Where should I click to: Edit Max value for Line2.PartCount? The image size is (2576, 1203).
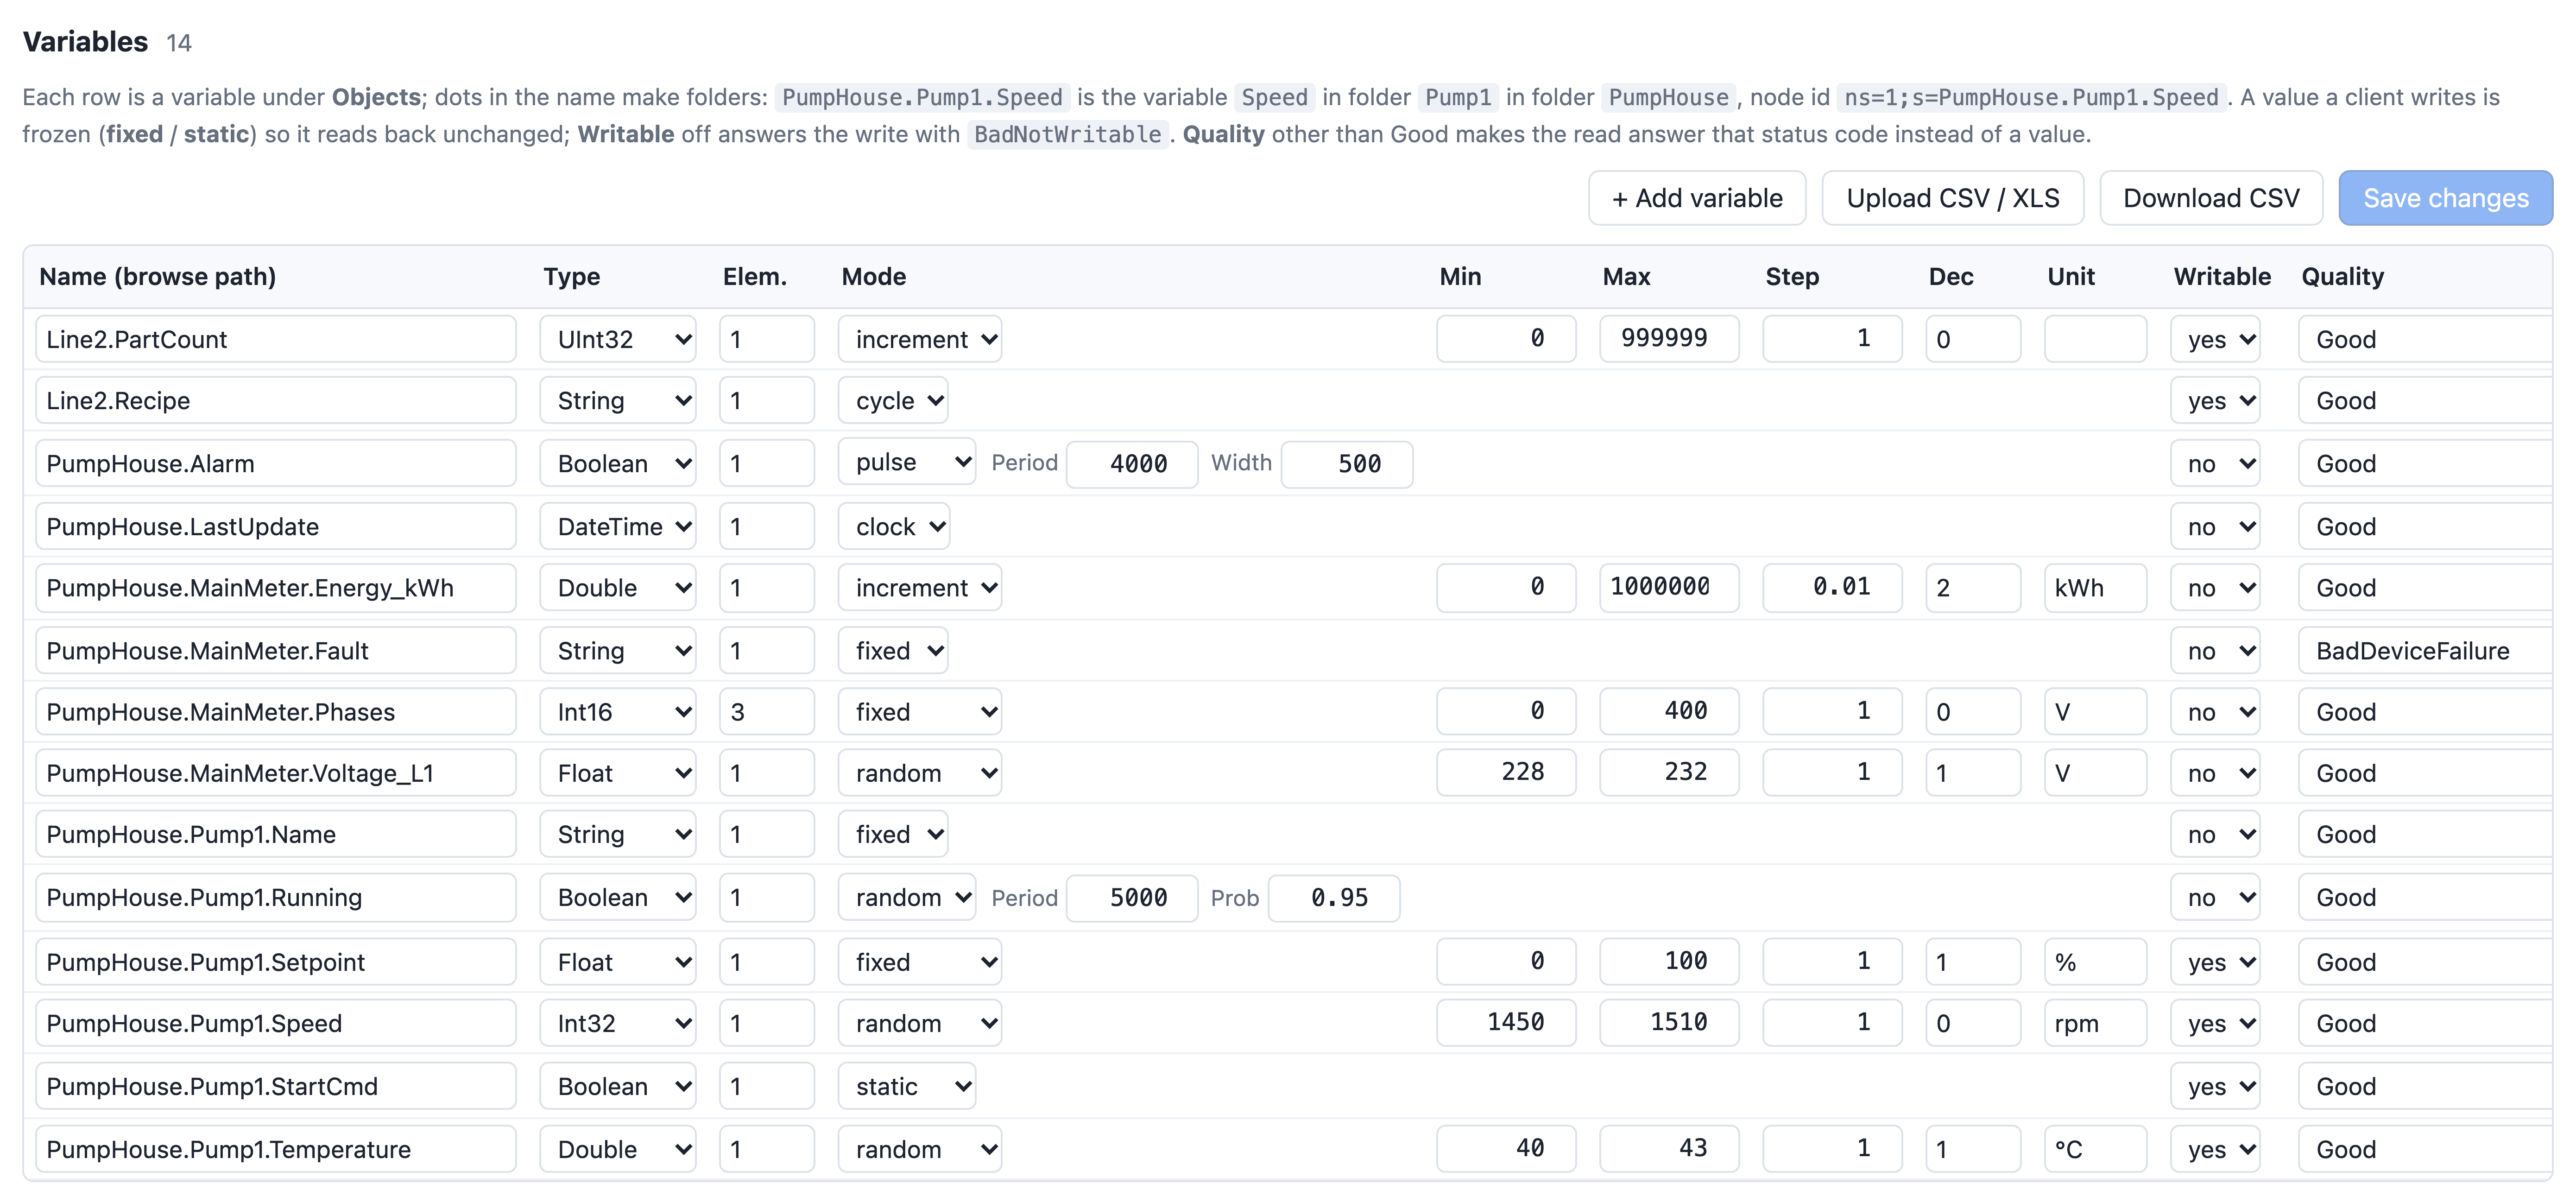point(1669,339)
